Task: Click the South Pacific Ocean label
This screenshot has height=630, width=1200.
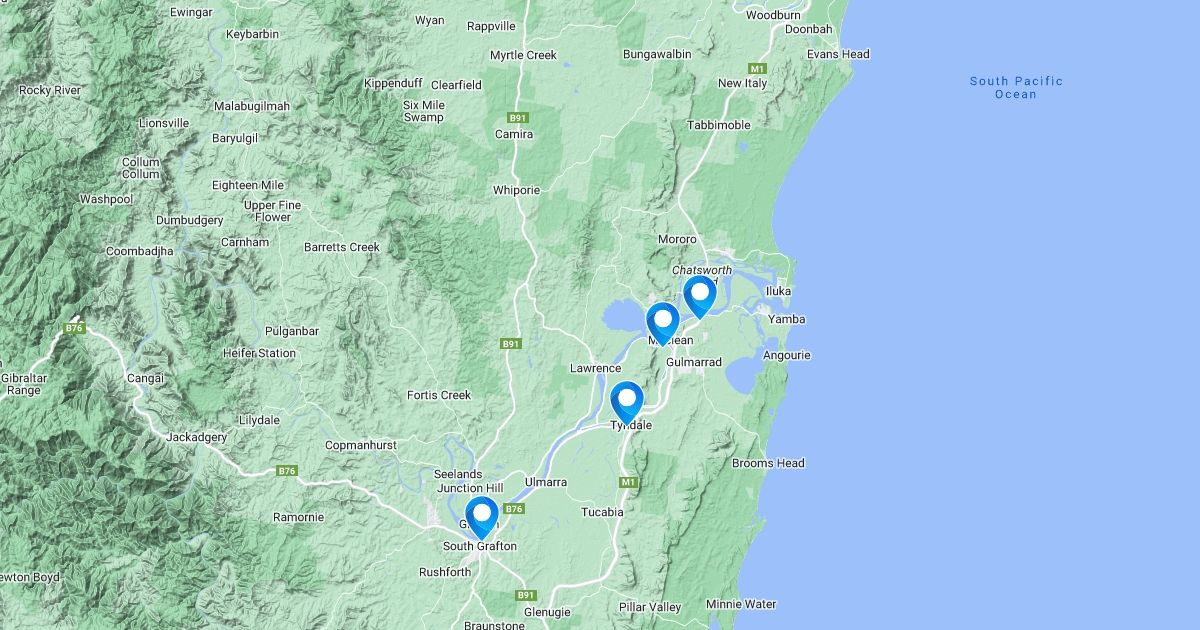Action: 1016,87
